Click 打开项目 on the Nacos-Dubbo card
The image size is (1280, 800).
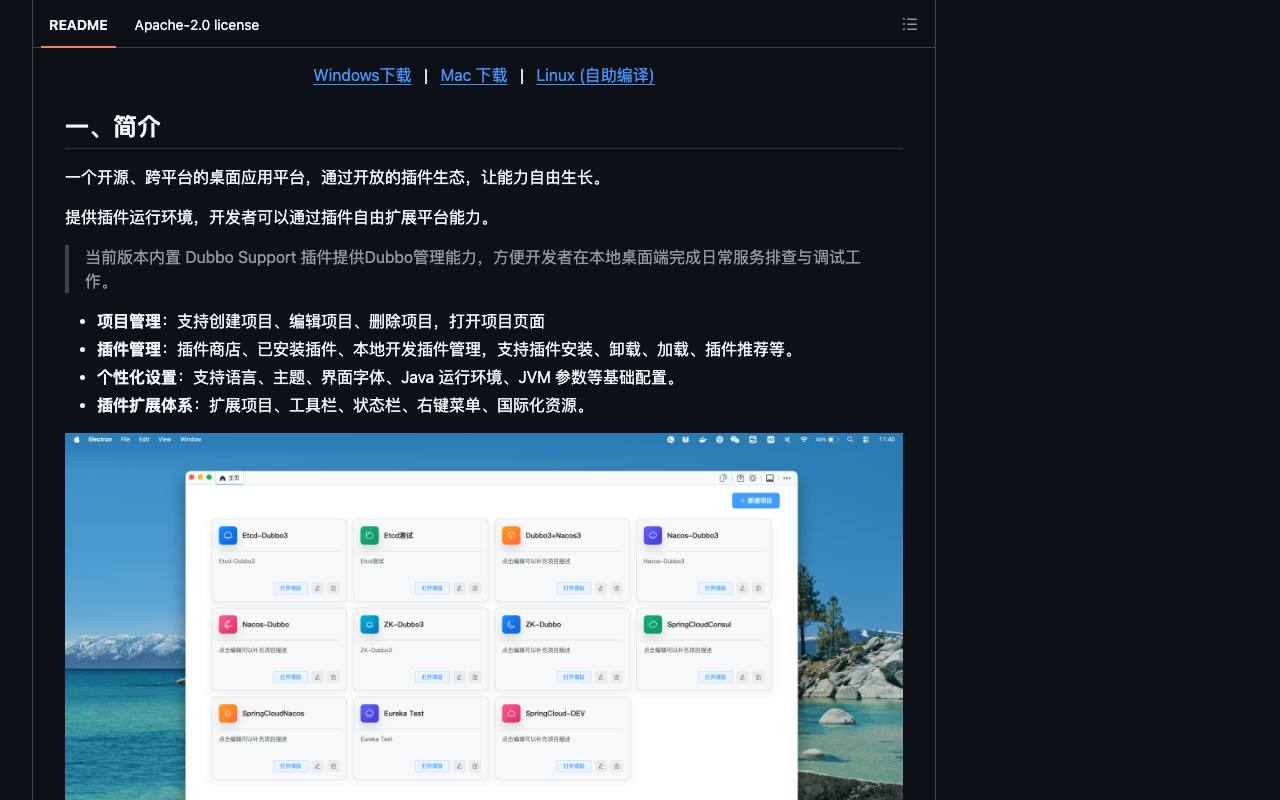(x=290, y=677)
